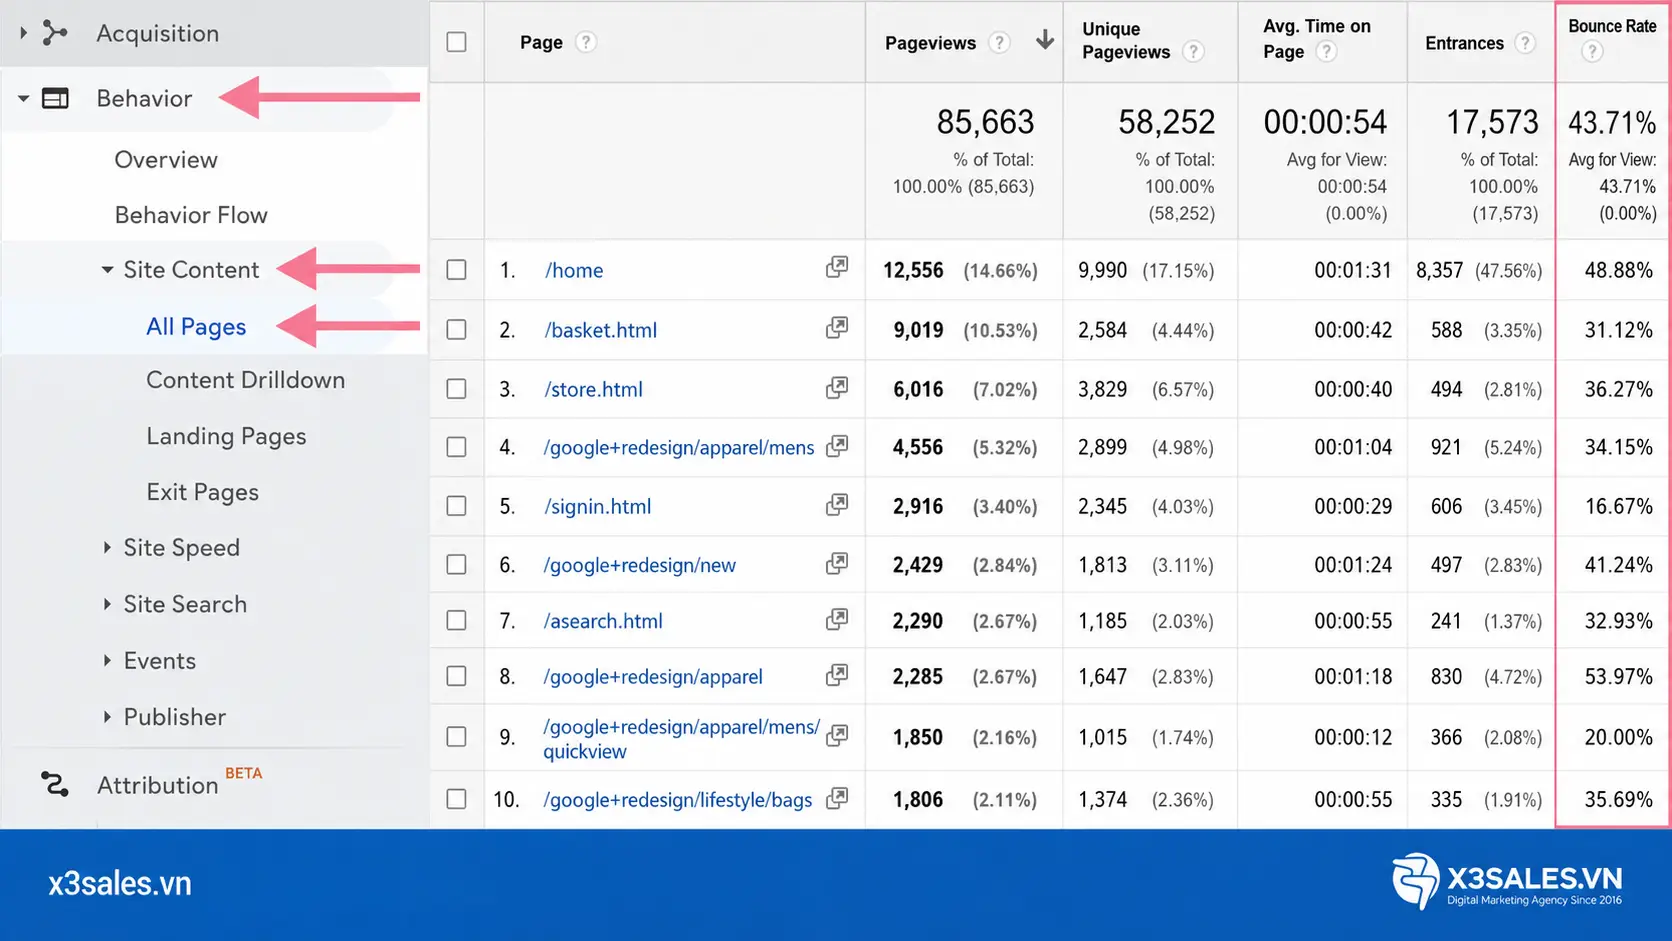
Task: Open Content Drilldown report
Action: 245,380
